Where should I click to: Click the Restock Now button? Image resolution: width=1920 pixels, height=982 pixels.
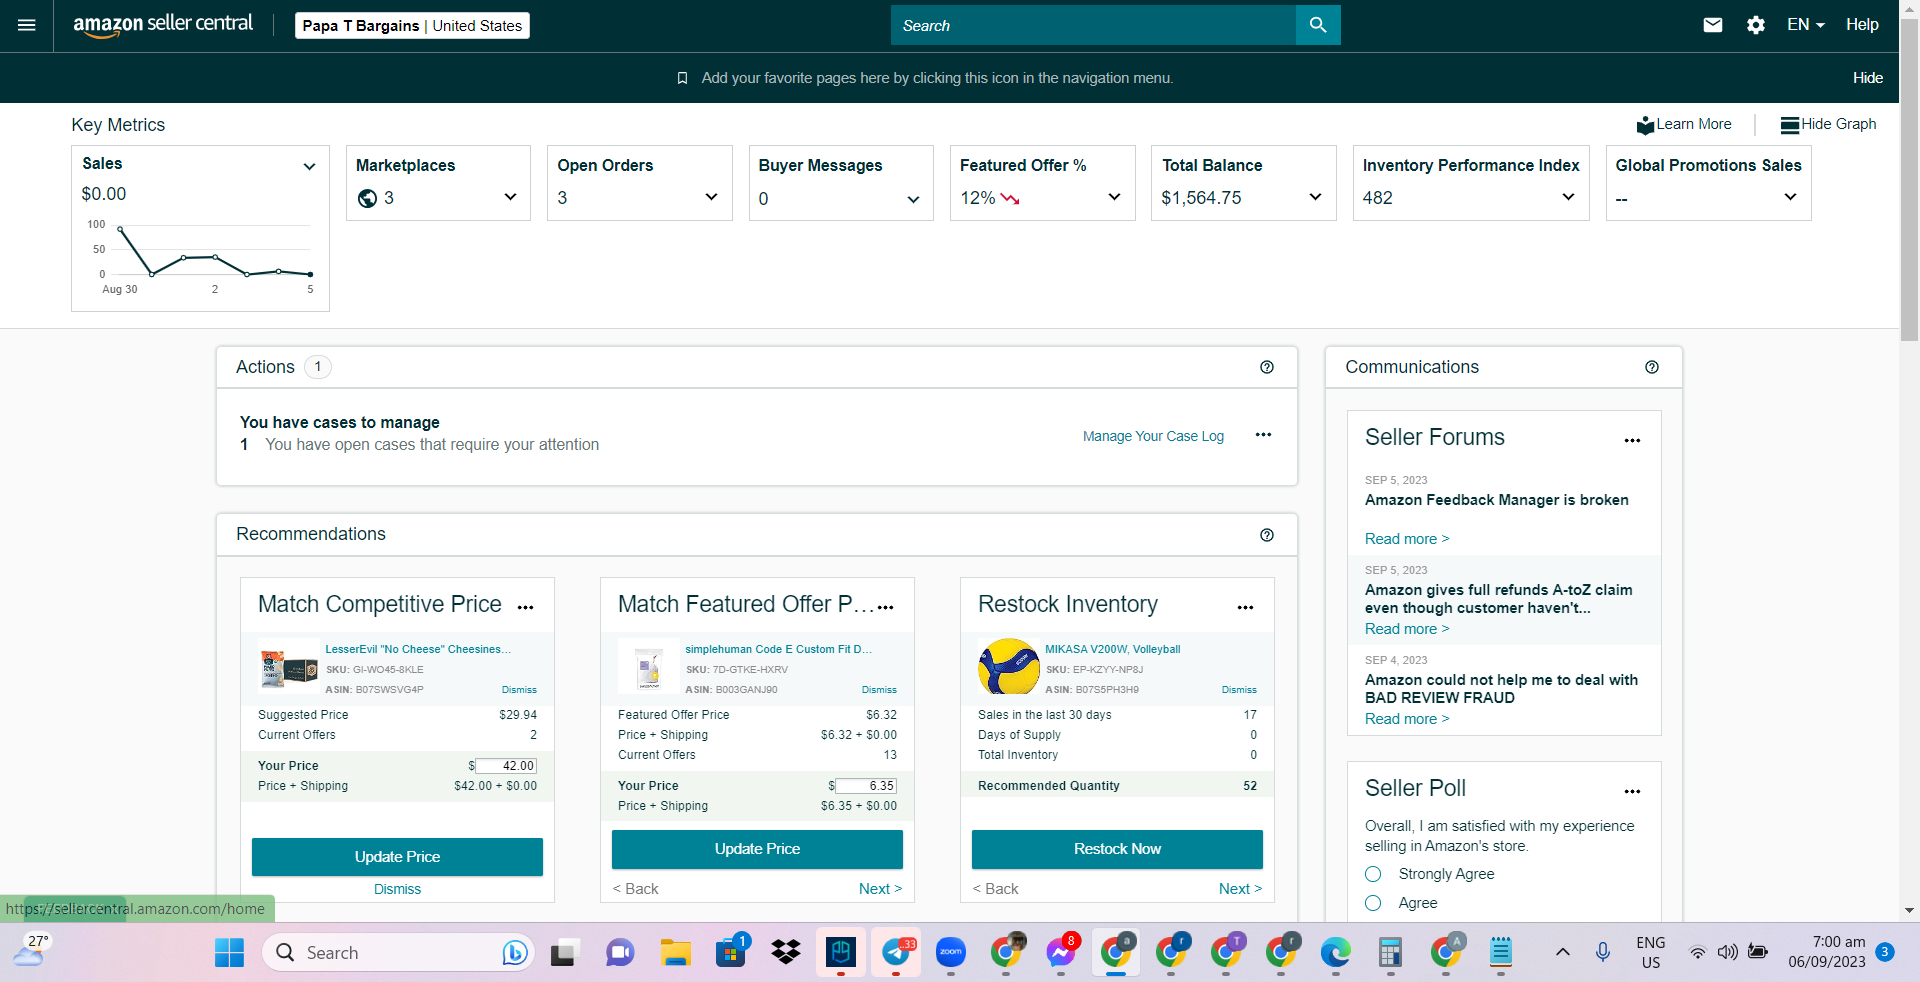click(x=1117, y=849)
